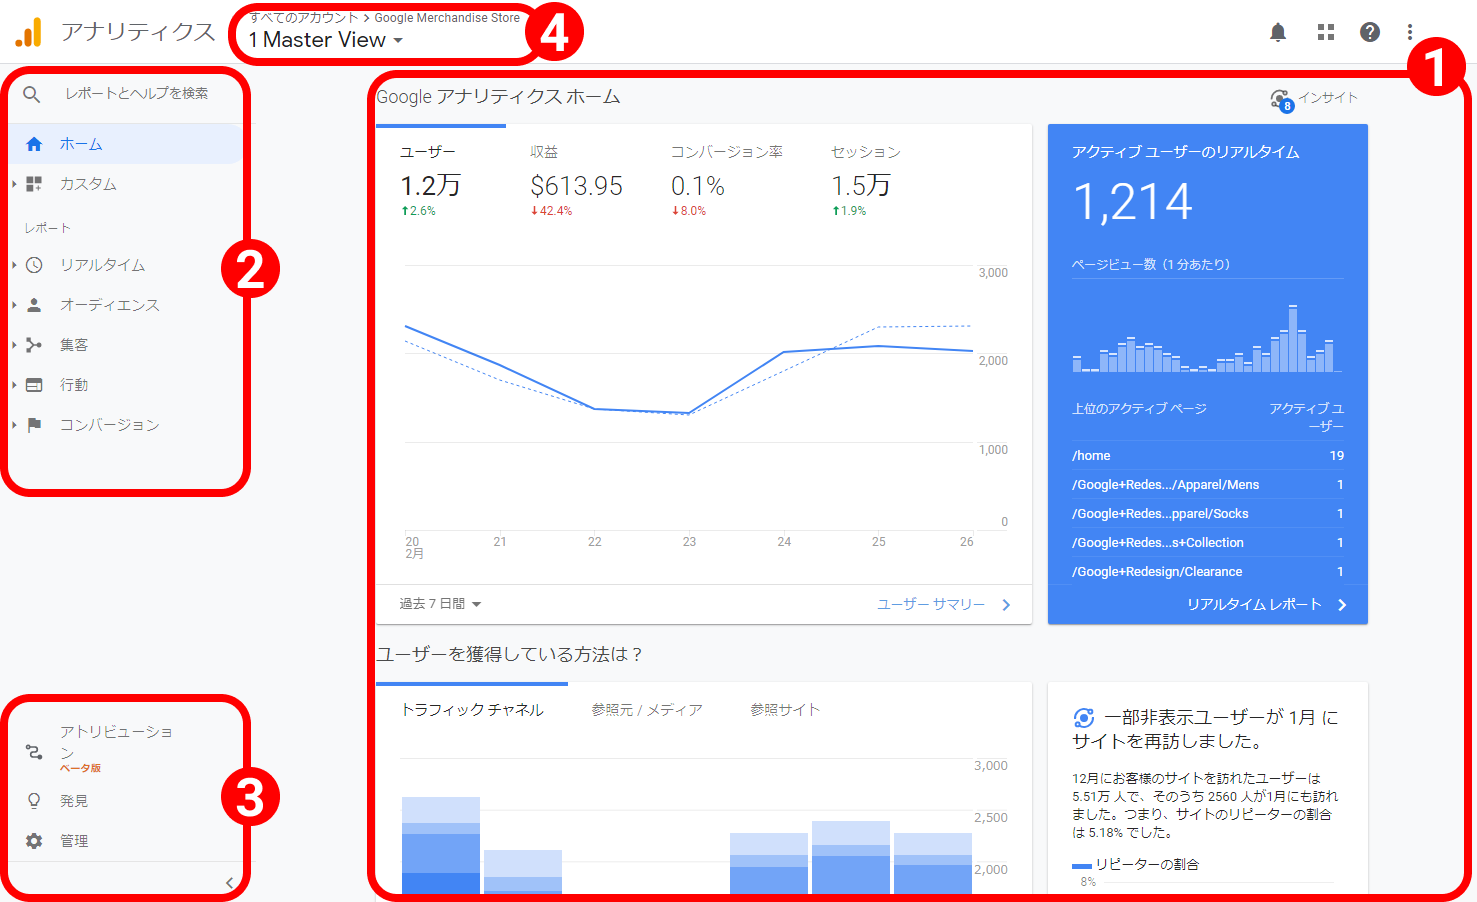The width and height of the screenshot is (1477, 902).
Task: Click the ページビュー数 (1 分あたり) label
Action: click(1151, 265)
